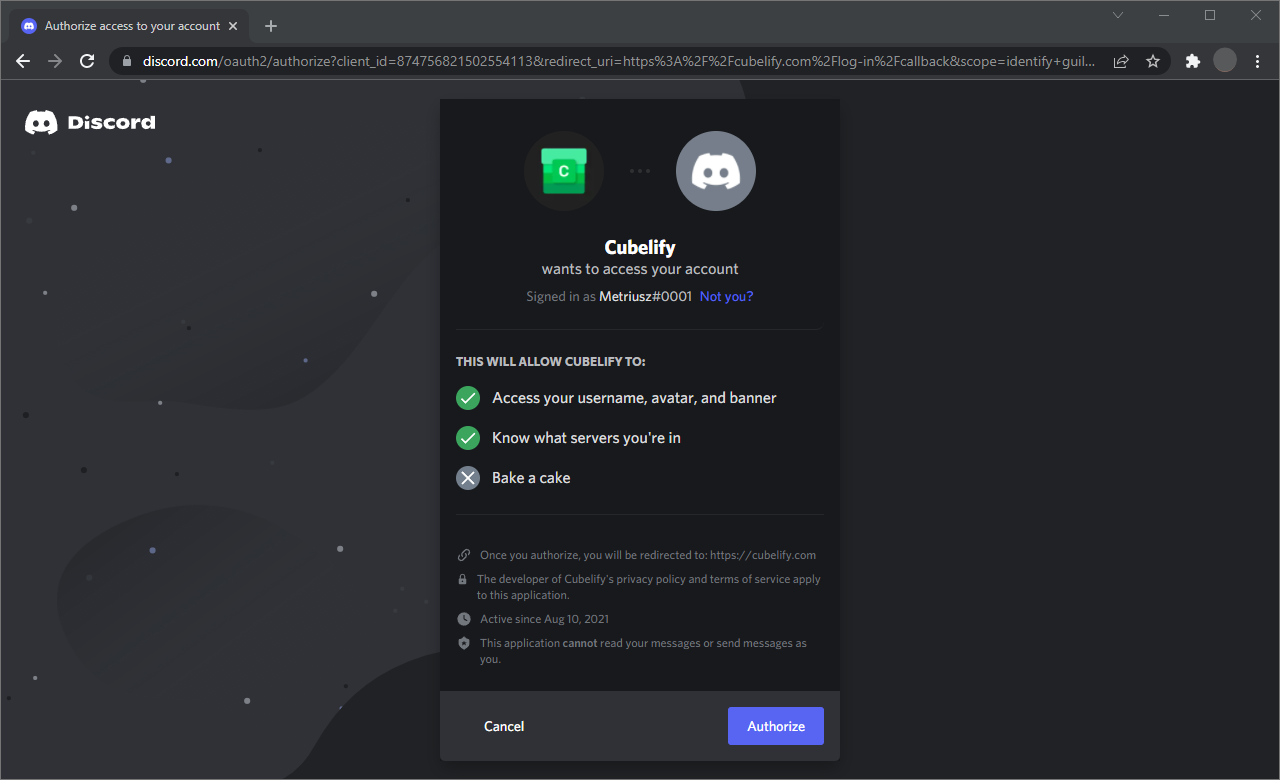The width and height of the screenshot is (1280, 780).
Task: Bookmark this page with the star icon
Action: click(1153, 61)
